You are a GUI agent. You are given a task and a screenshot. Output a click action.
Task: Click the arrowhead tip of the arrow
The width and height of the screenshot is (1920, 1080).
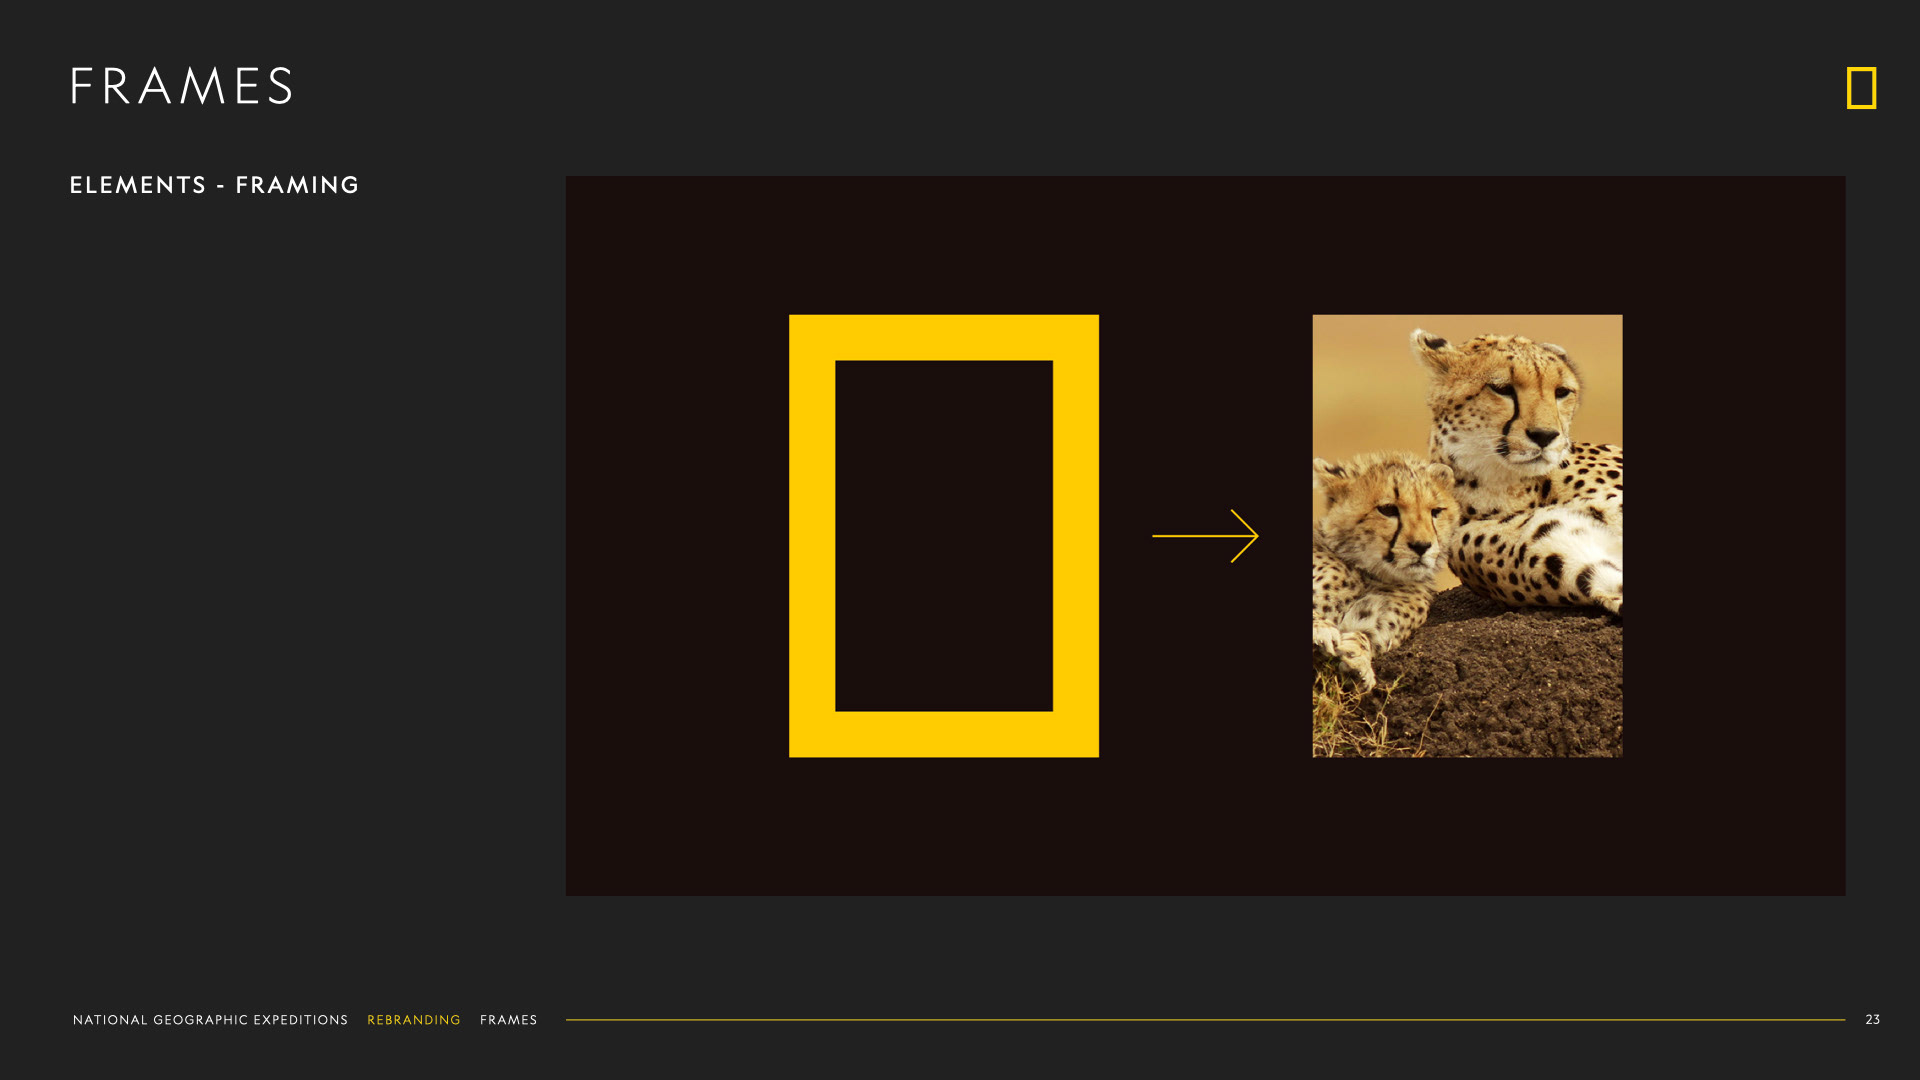[1255, 536]
